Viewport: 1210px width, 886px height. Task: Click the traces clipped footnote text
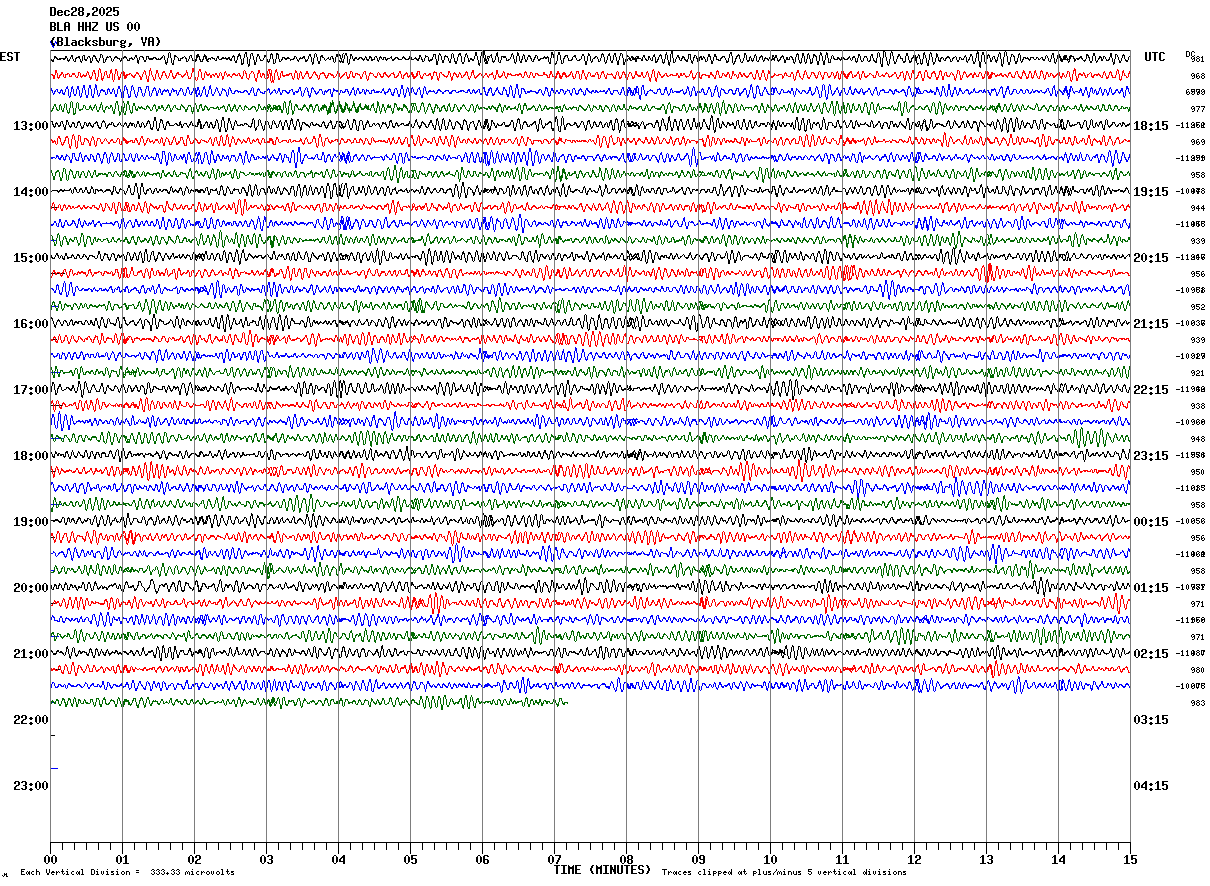[784, 873]
